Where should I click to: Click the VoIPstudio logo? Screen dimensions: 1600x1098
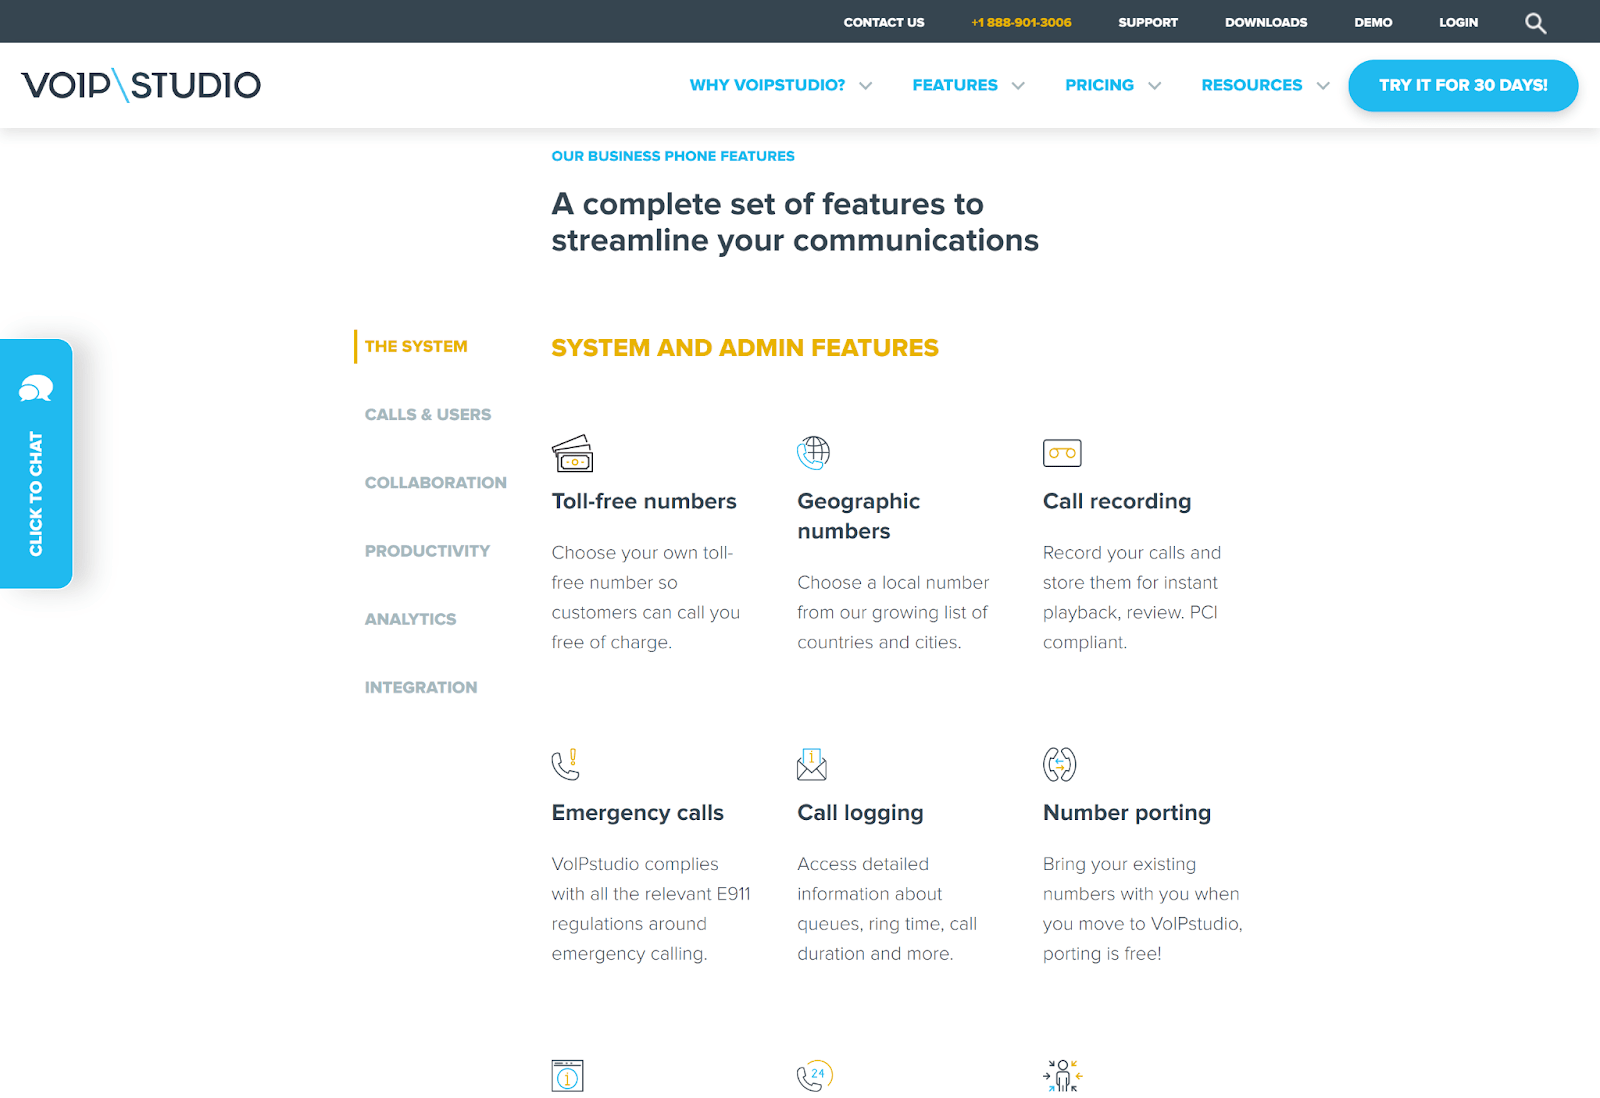coord(141,85)
